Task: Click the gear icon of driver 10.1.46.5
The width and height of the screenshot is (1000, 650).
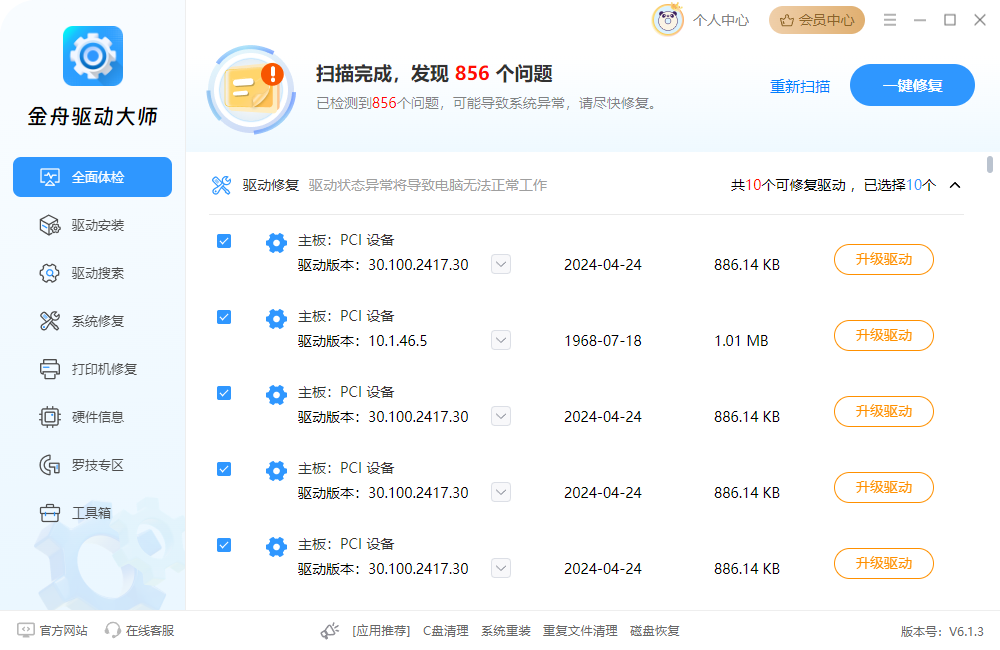Action: (276, 319)
